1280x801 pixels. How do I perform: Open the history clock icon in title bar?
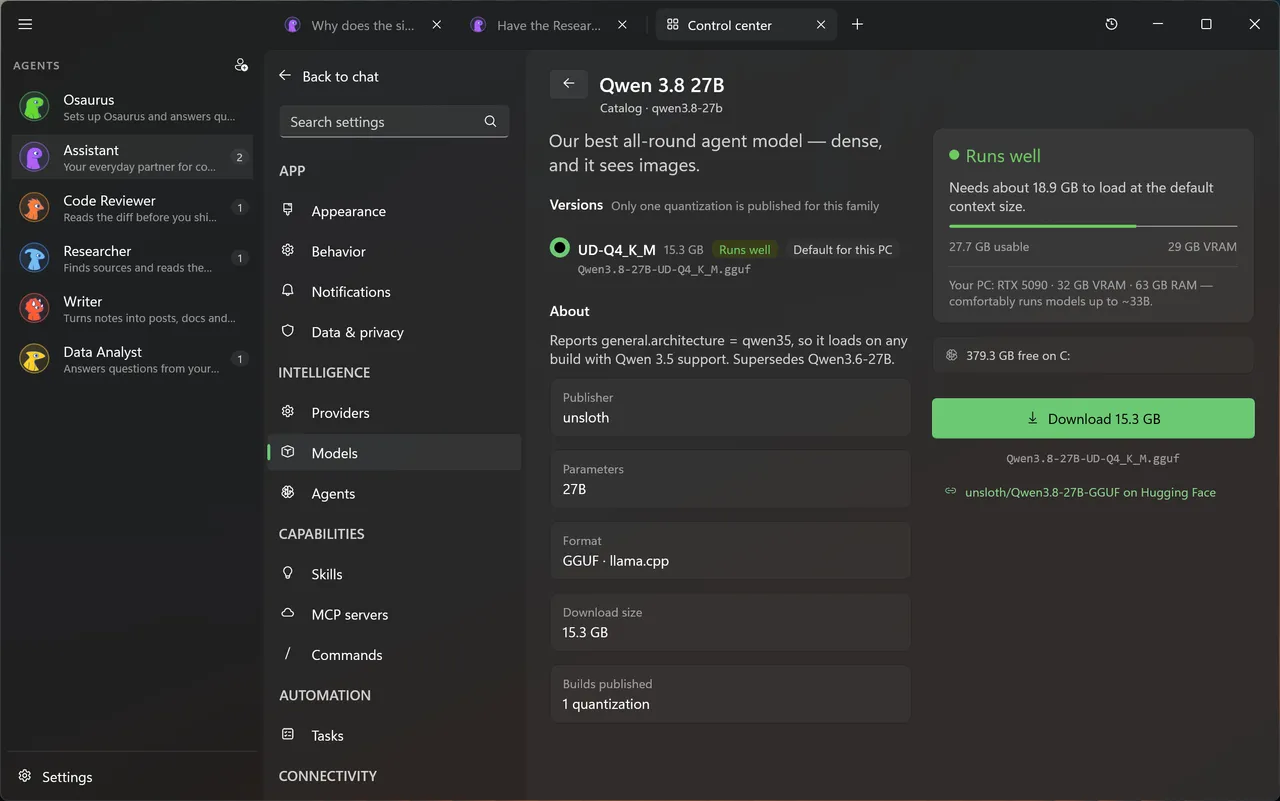[x=1112, y=24]
